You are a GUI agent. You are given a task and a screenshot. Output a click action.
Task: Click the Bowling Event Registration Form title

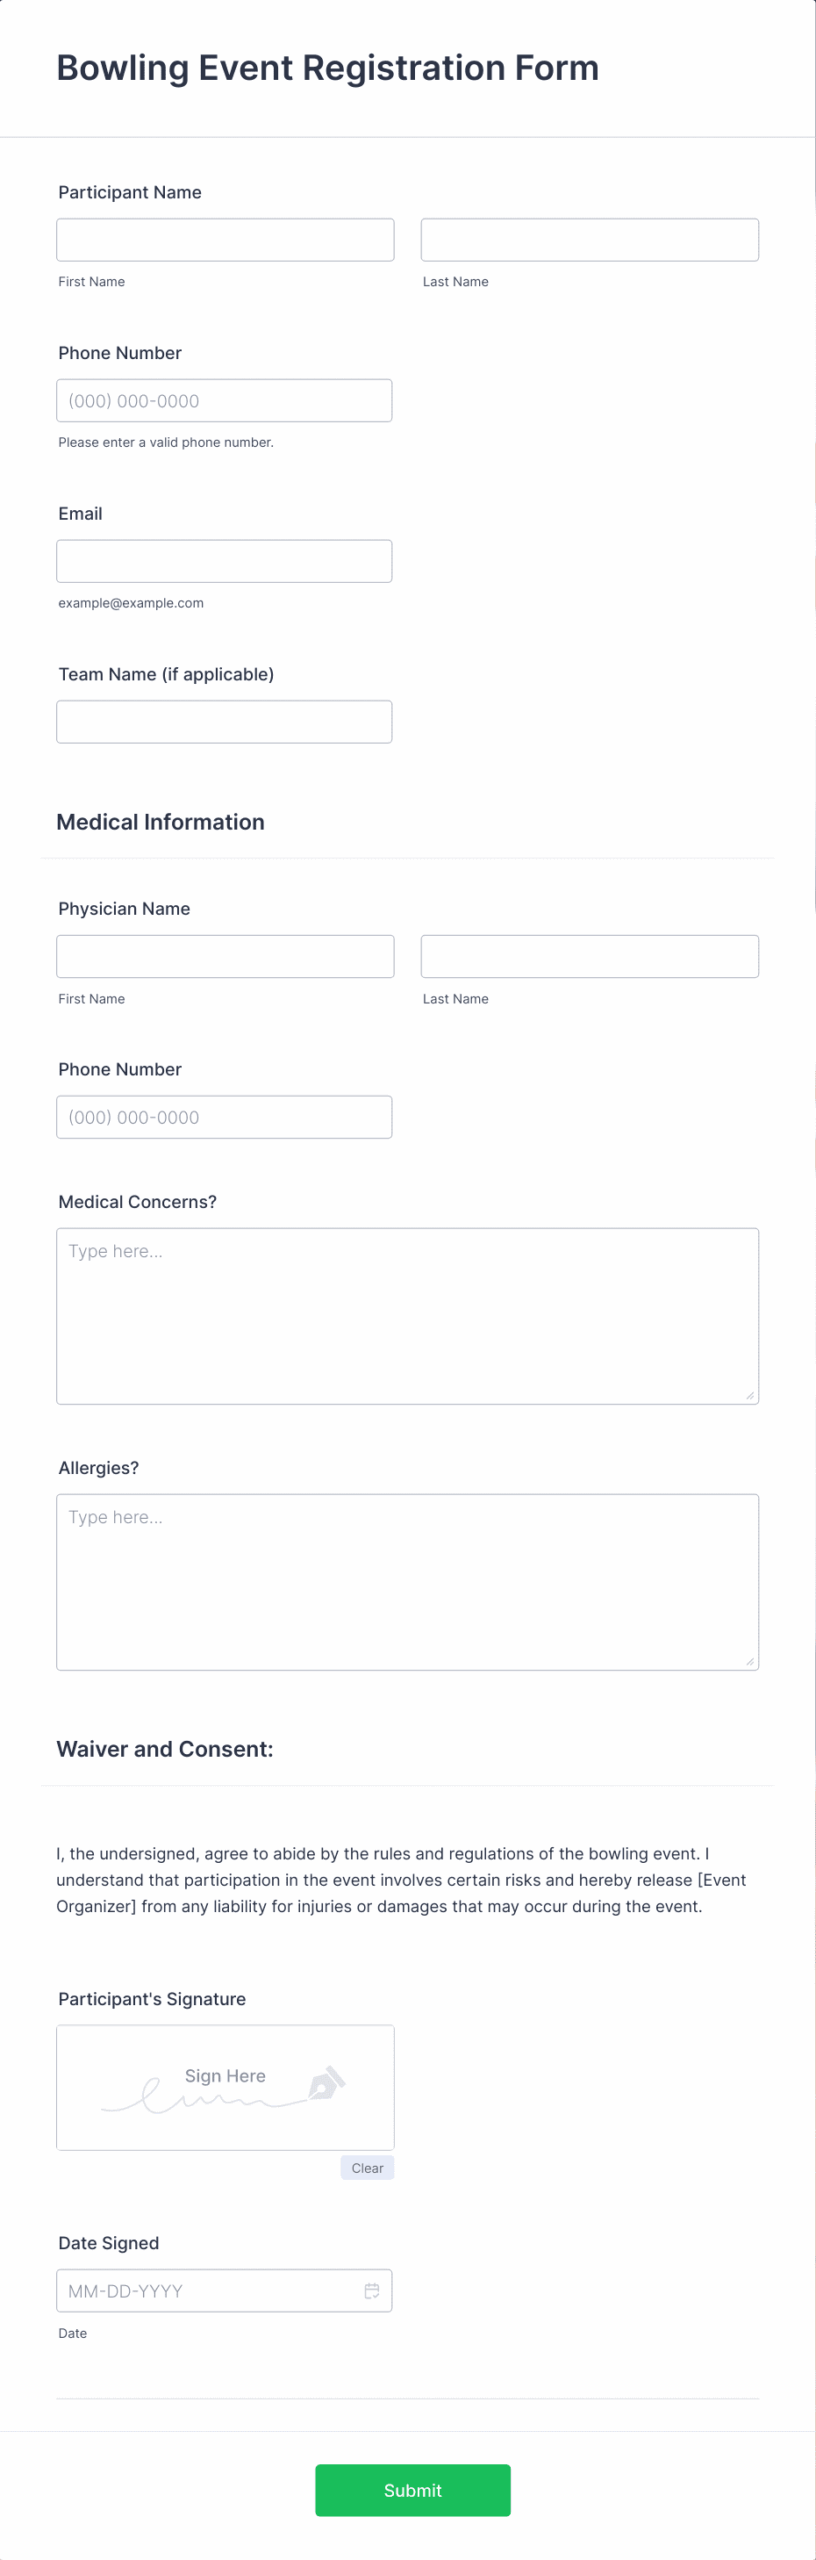(x=328, y=67)
